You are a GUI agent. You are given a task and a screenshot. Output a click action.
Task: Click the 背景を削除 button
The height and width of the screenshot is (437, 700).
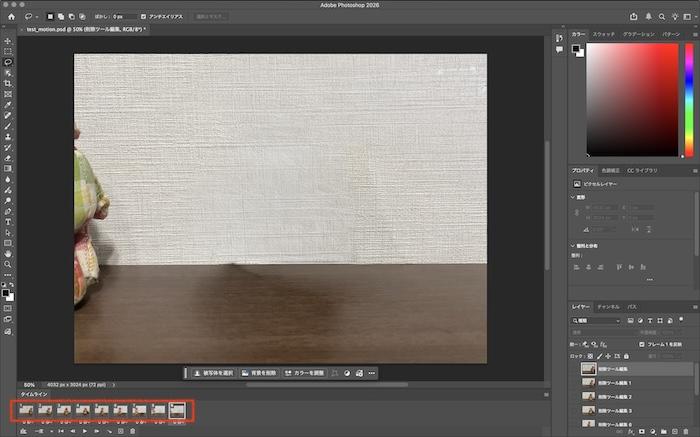(x=259, y=373)
